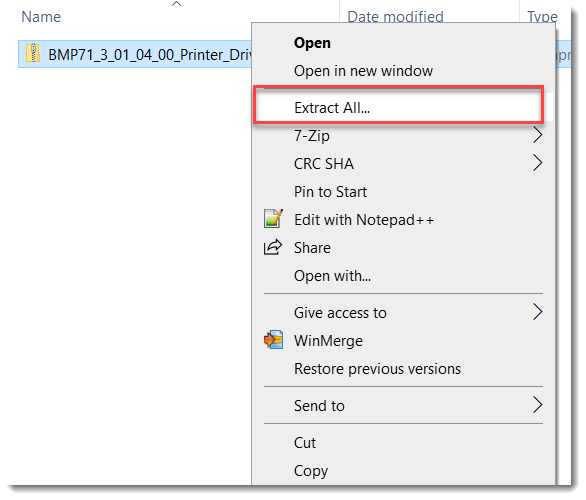Screen dimensions: 586x500
Task: Expand the CRC SHA submenu arrow
Action: tap(537, 163)
